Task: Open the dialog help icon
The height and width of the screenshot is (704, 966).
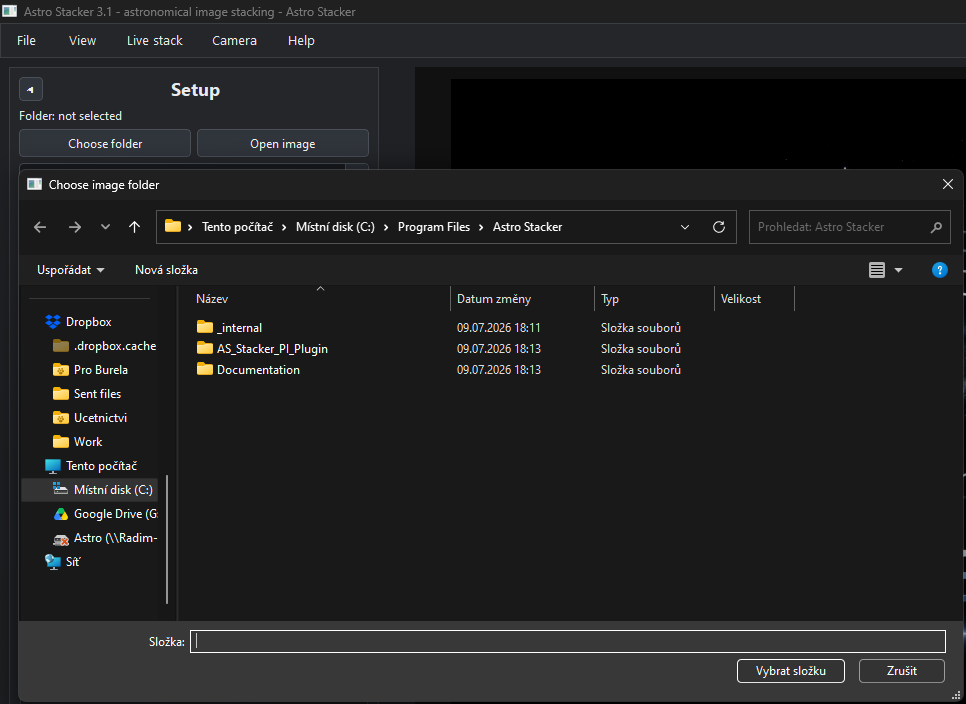Action: coord(940,270)
